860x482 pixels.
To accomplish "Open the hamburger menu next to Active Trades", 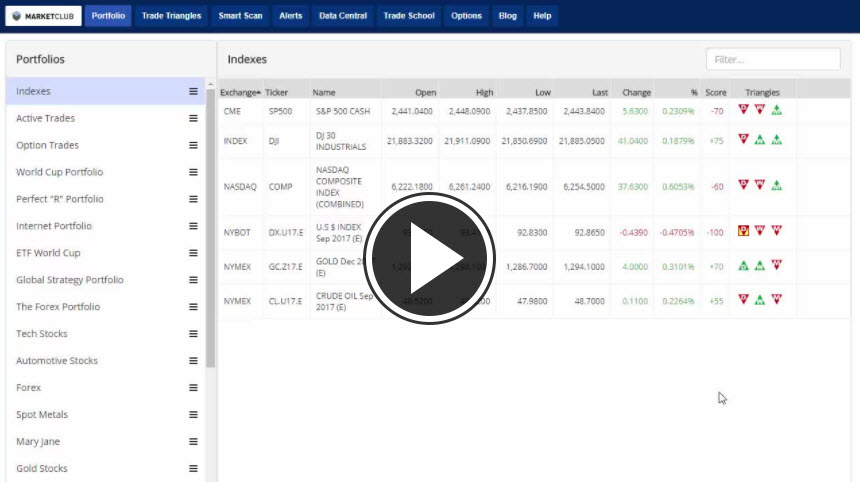I will 193,118.
